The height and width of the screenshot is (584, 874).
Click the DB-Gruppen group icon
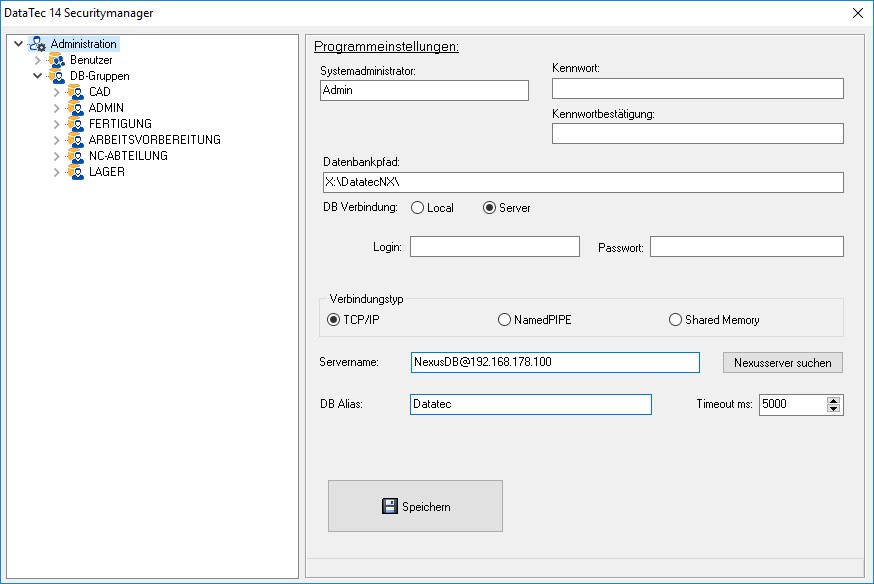[57, 76]
